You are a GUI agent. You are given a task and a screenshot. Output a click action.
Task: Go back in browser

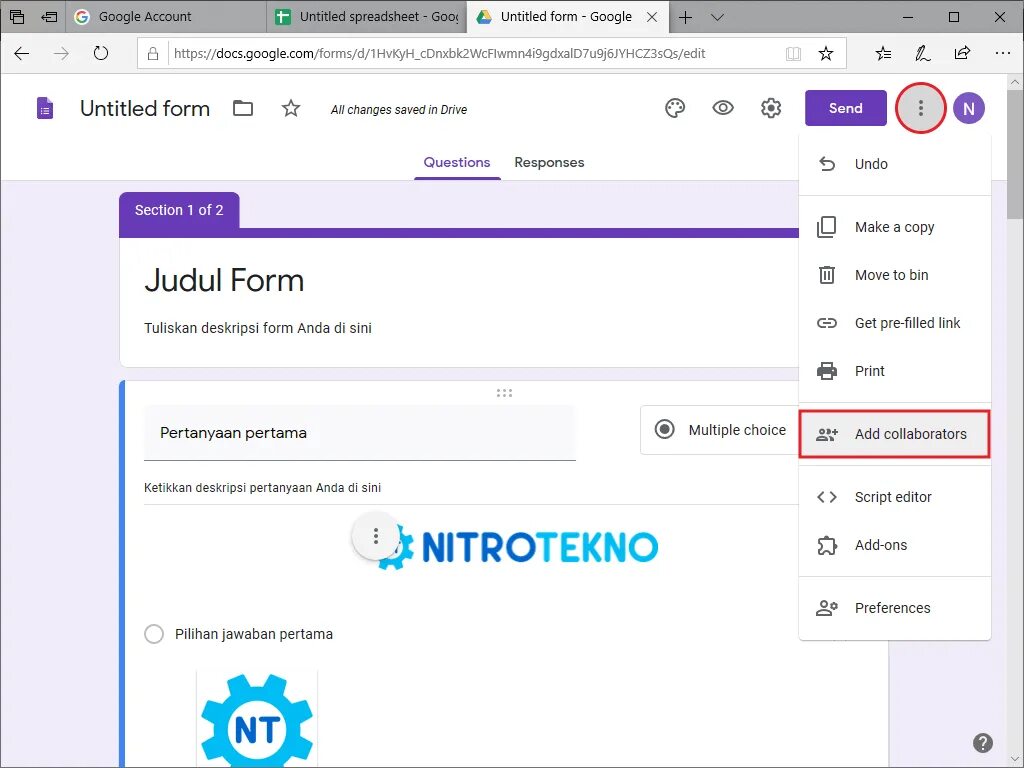(x=22, y=54)
